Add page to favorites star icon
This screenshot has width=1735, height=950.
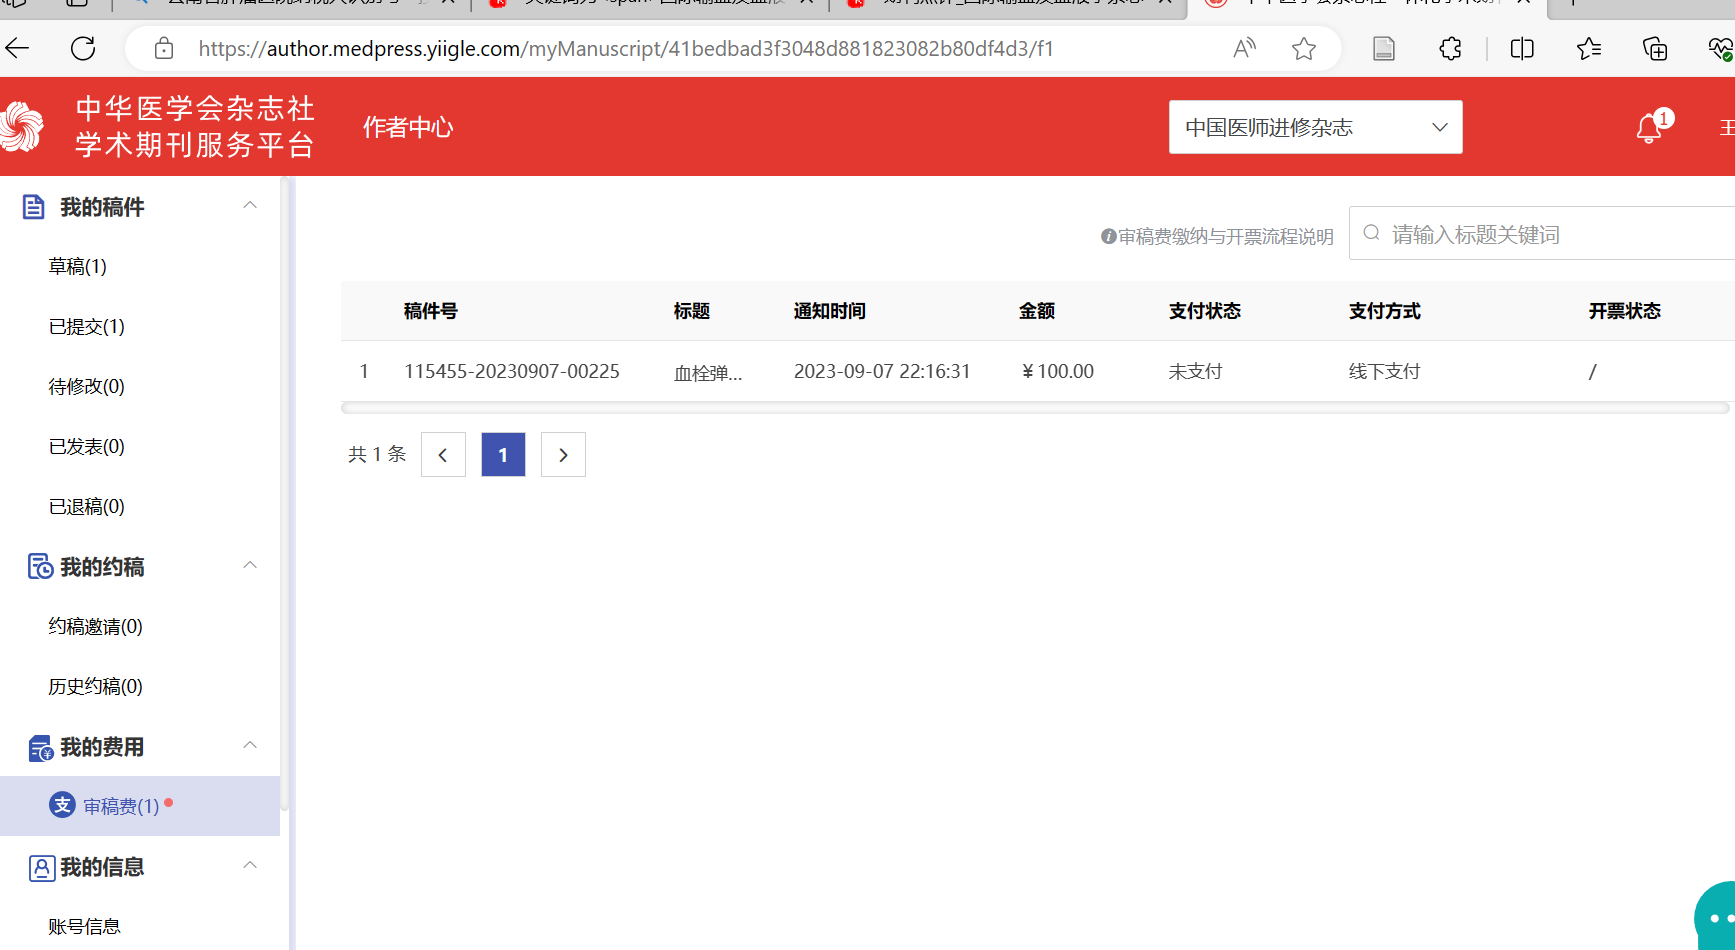pyautogui.click(x=1303, y=48)
